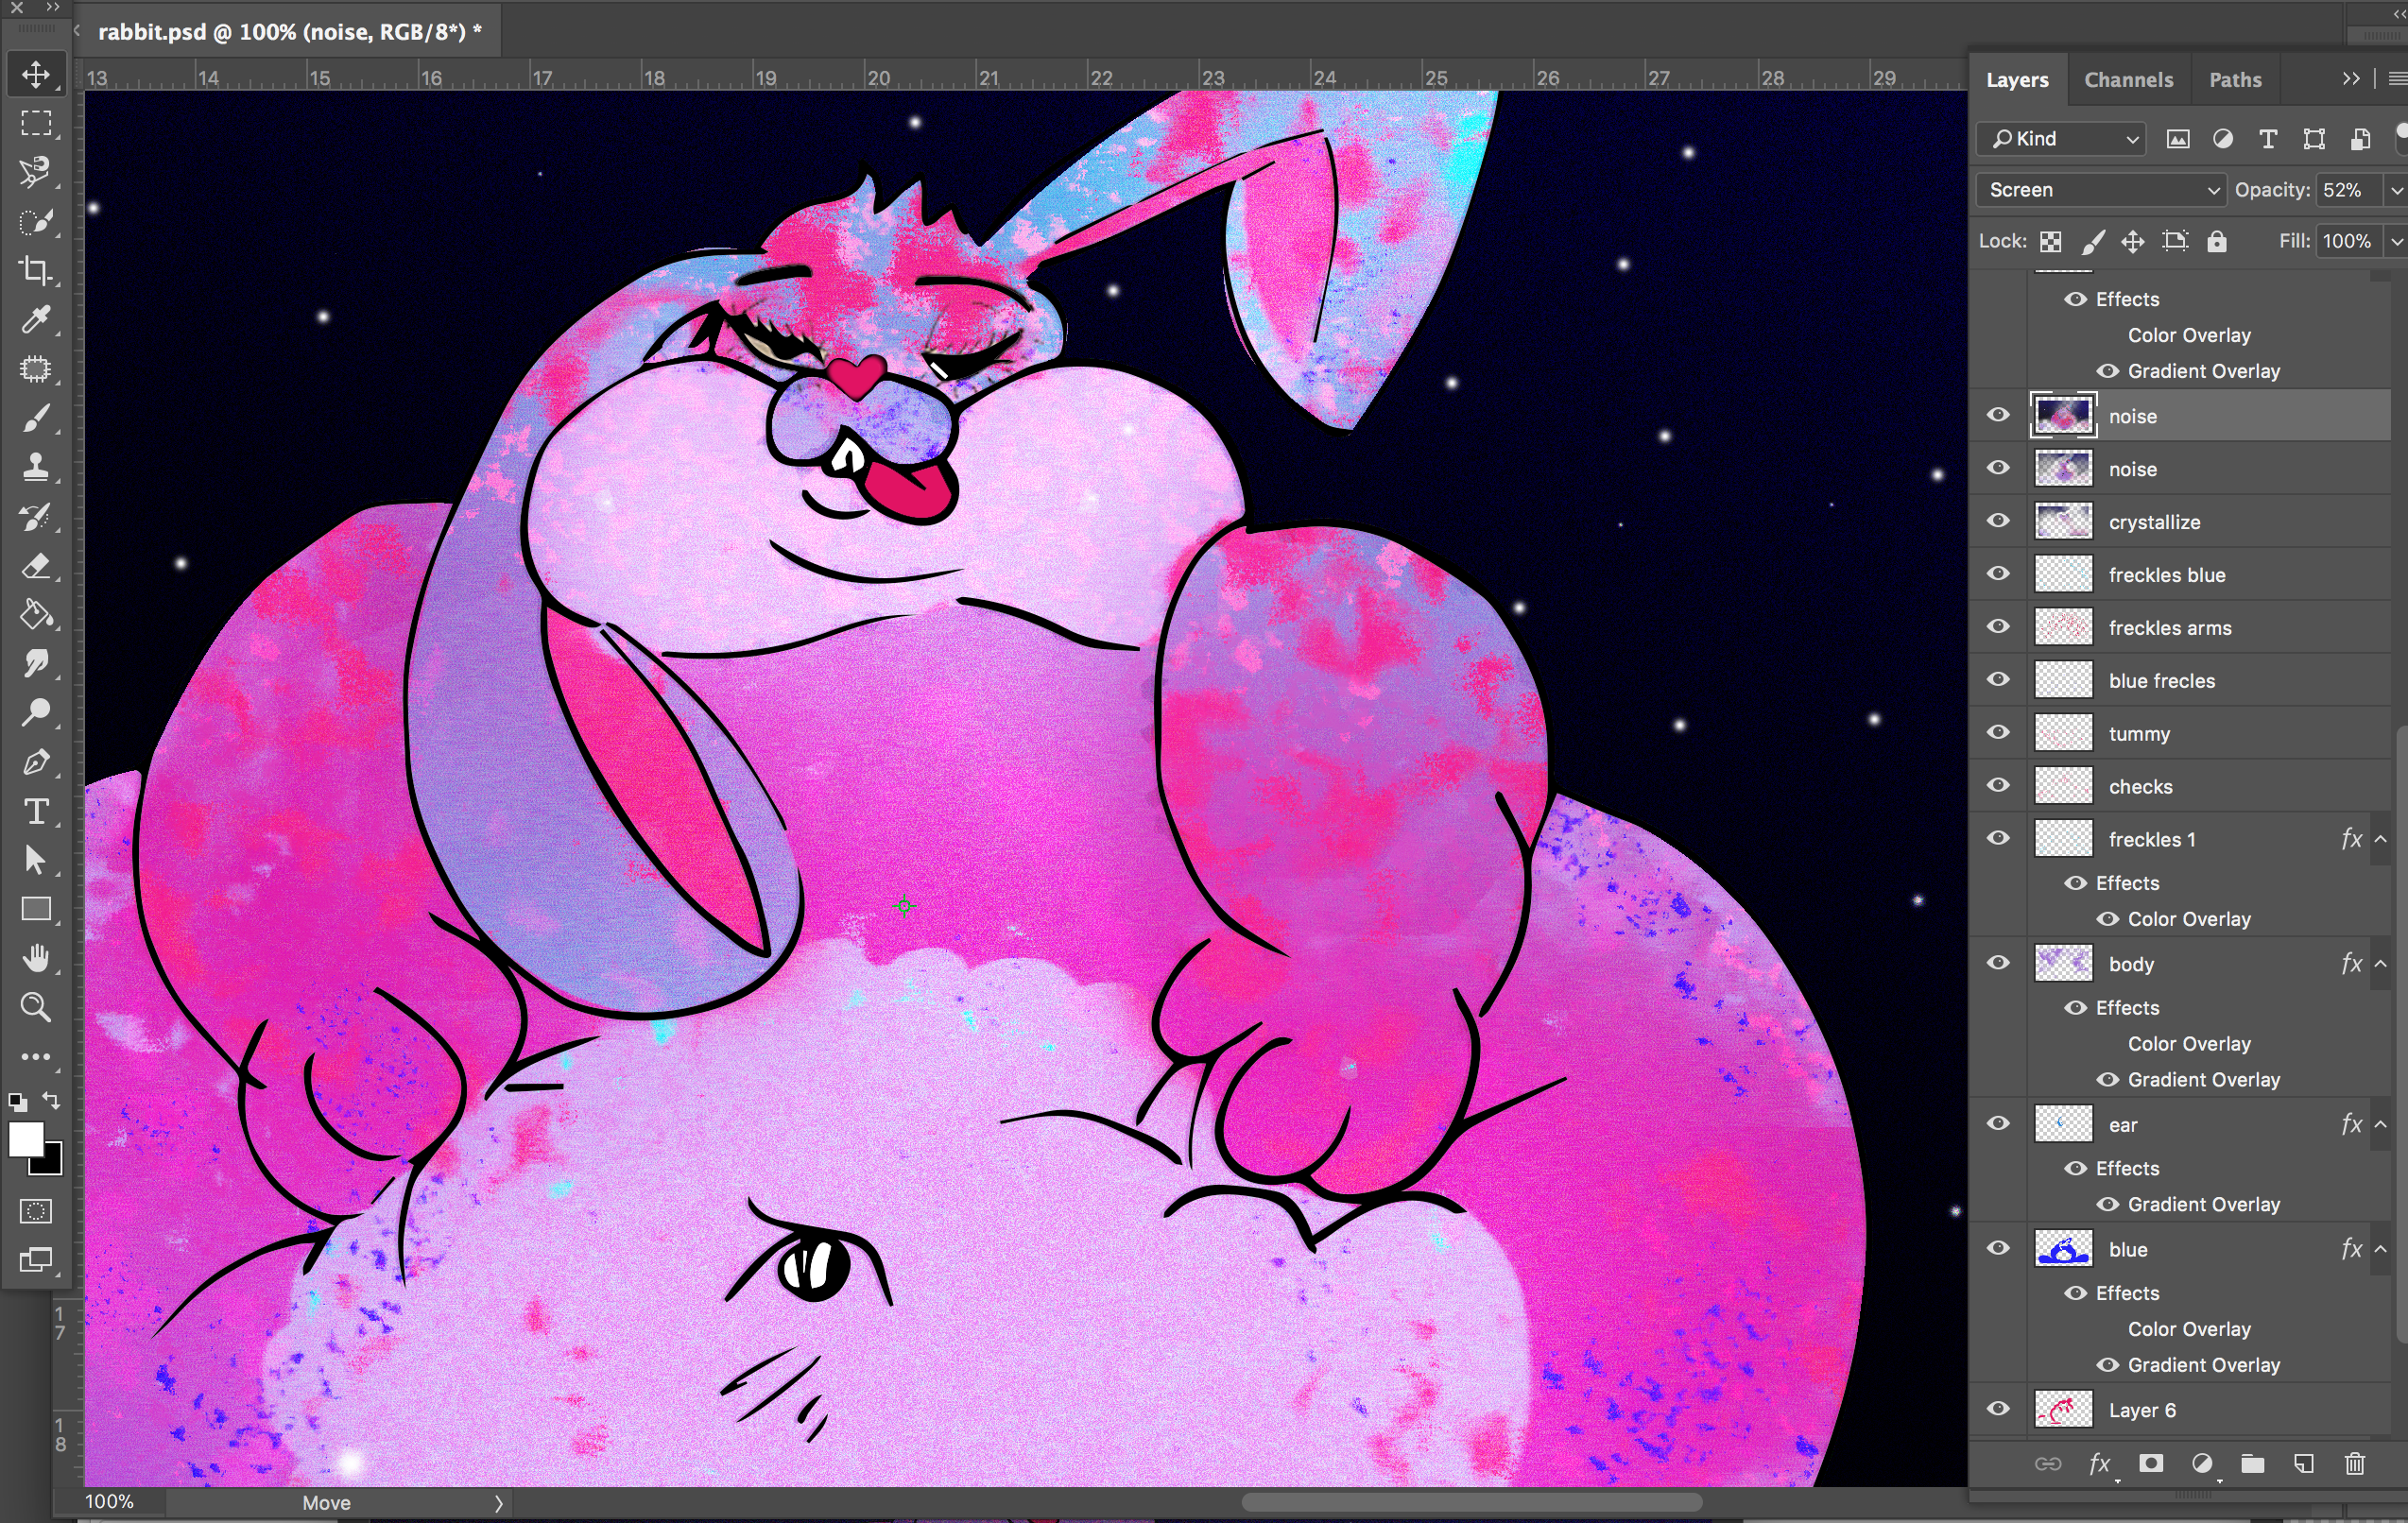
Task: Select the Clone Stamp tool
Action: pyautogui.click(x=36, y=467)
